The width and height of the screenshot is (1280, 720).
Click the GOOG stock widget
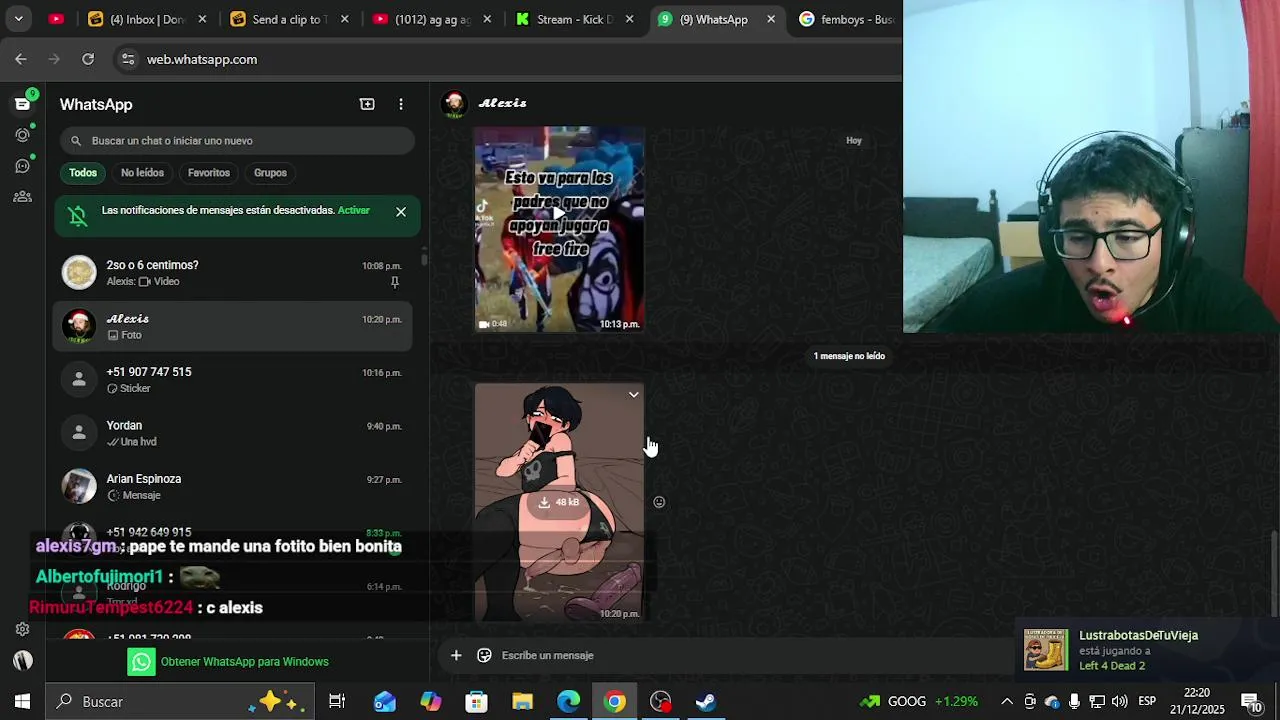(x=918, y=702)
